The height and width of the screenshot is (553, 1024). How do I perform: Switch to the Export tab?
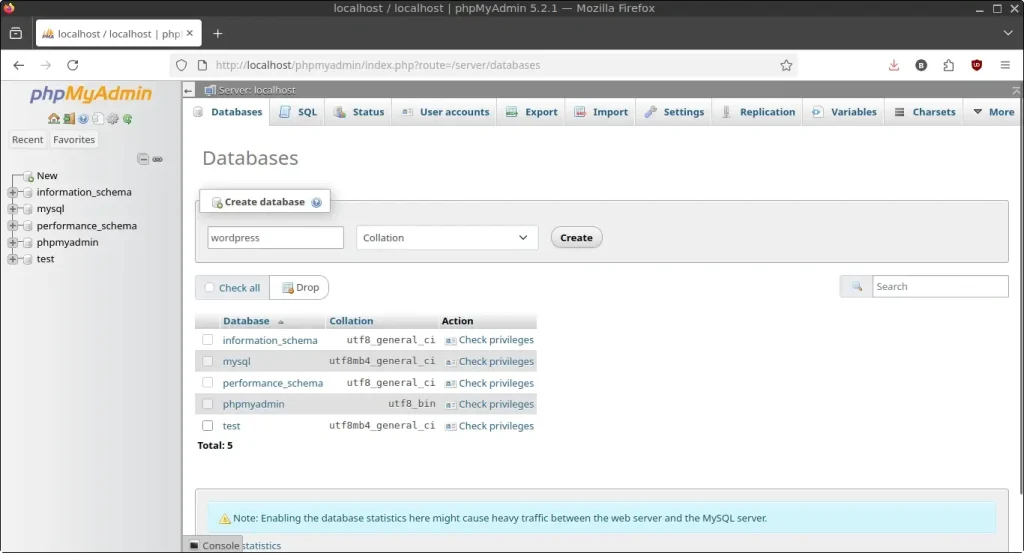point(532,112)
